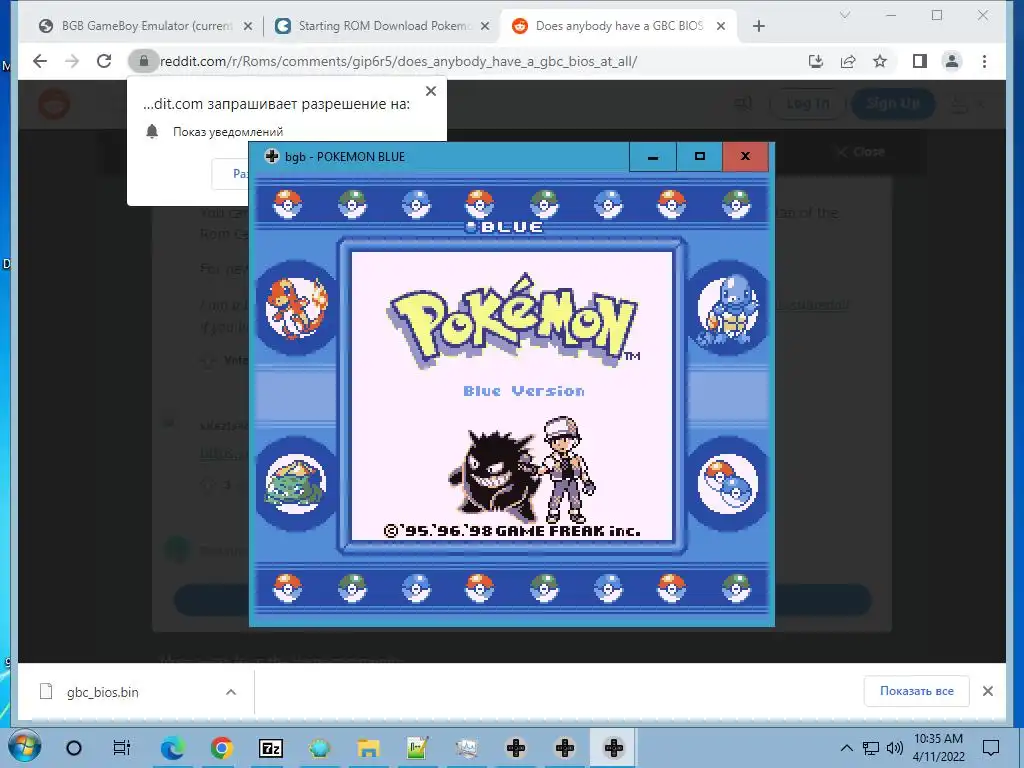
Task: Share this page via the share icon
Action: tap(848, 61)
